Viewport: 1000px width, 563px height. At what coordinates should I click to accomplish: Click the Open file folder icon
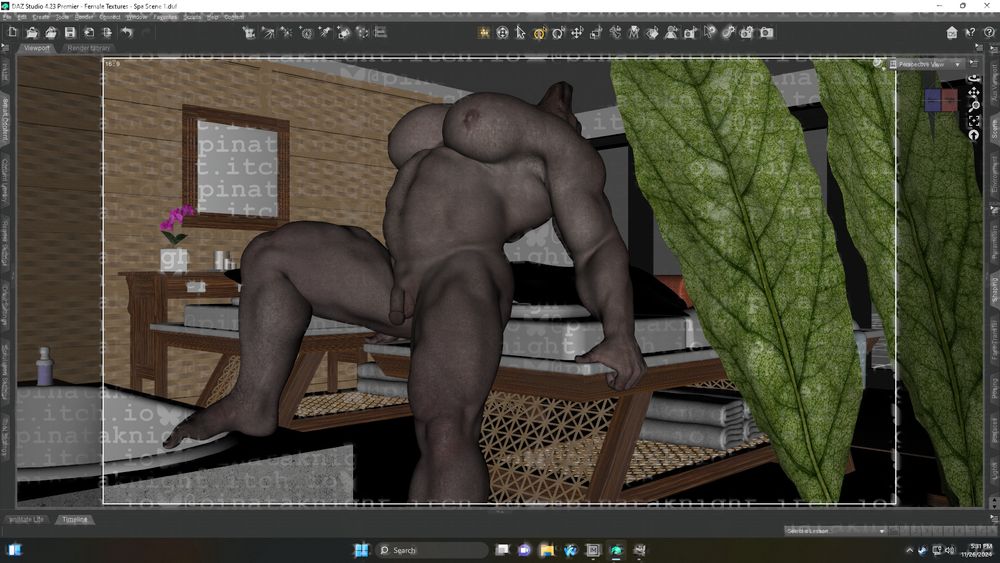tap(32, 32)
